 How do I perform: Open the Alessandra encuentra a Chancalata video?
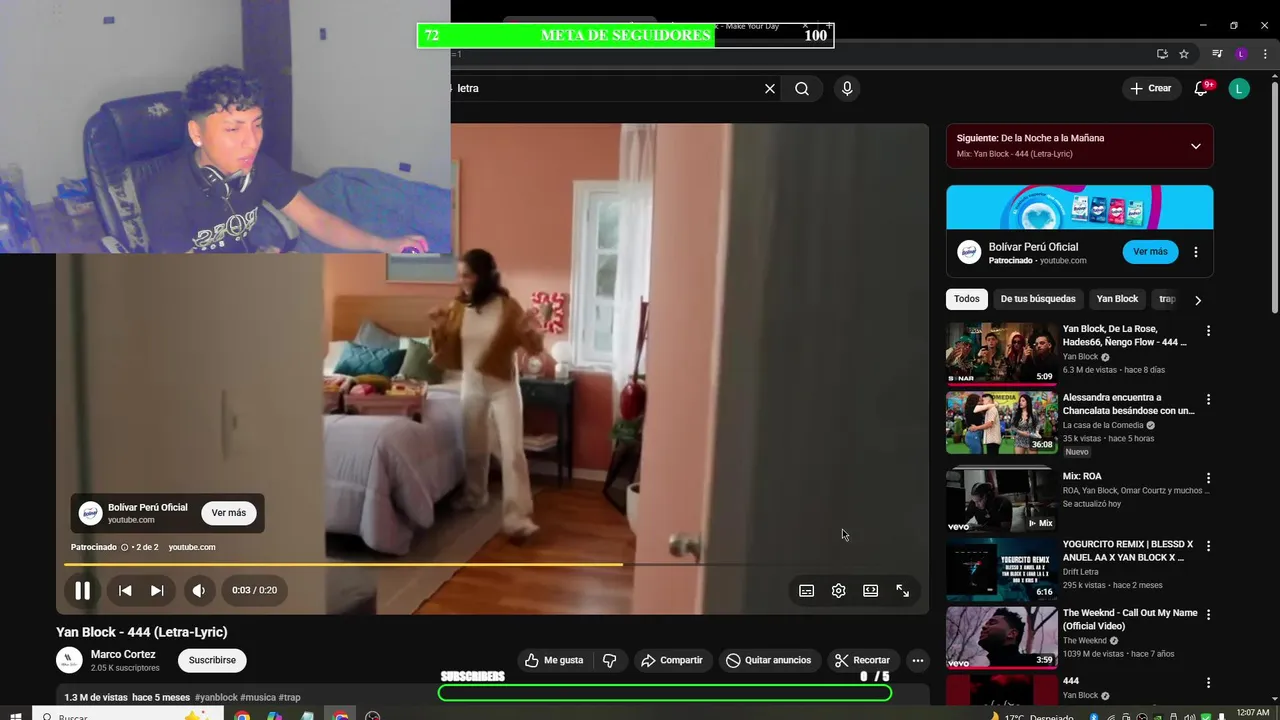1001,422
